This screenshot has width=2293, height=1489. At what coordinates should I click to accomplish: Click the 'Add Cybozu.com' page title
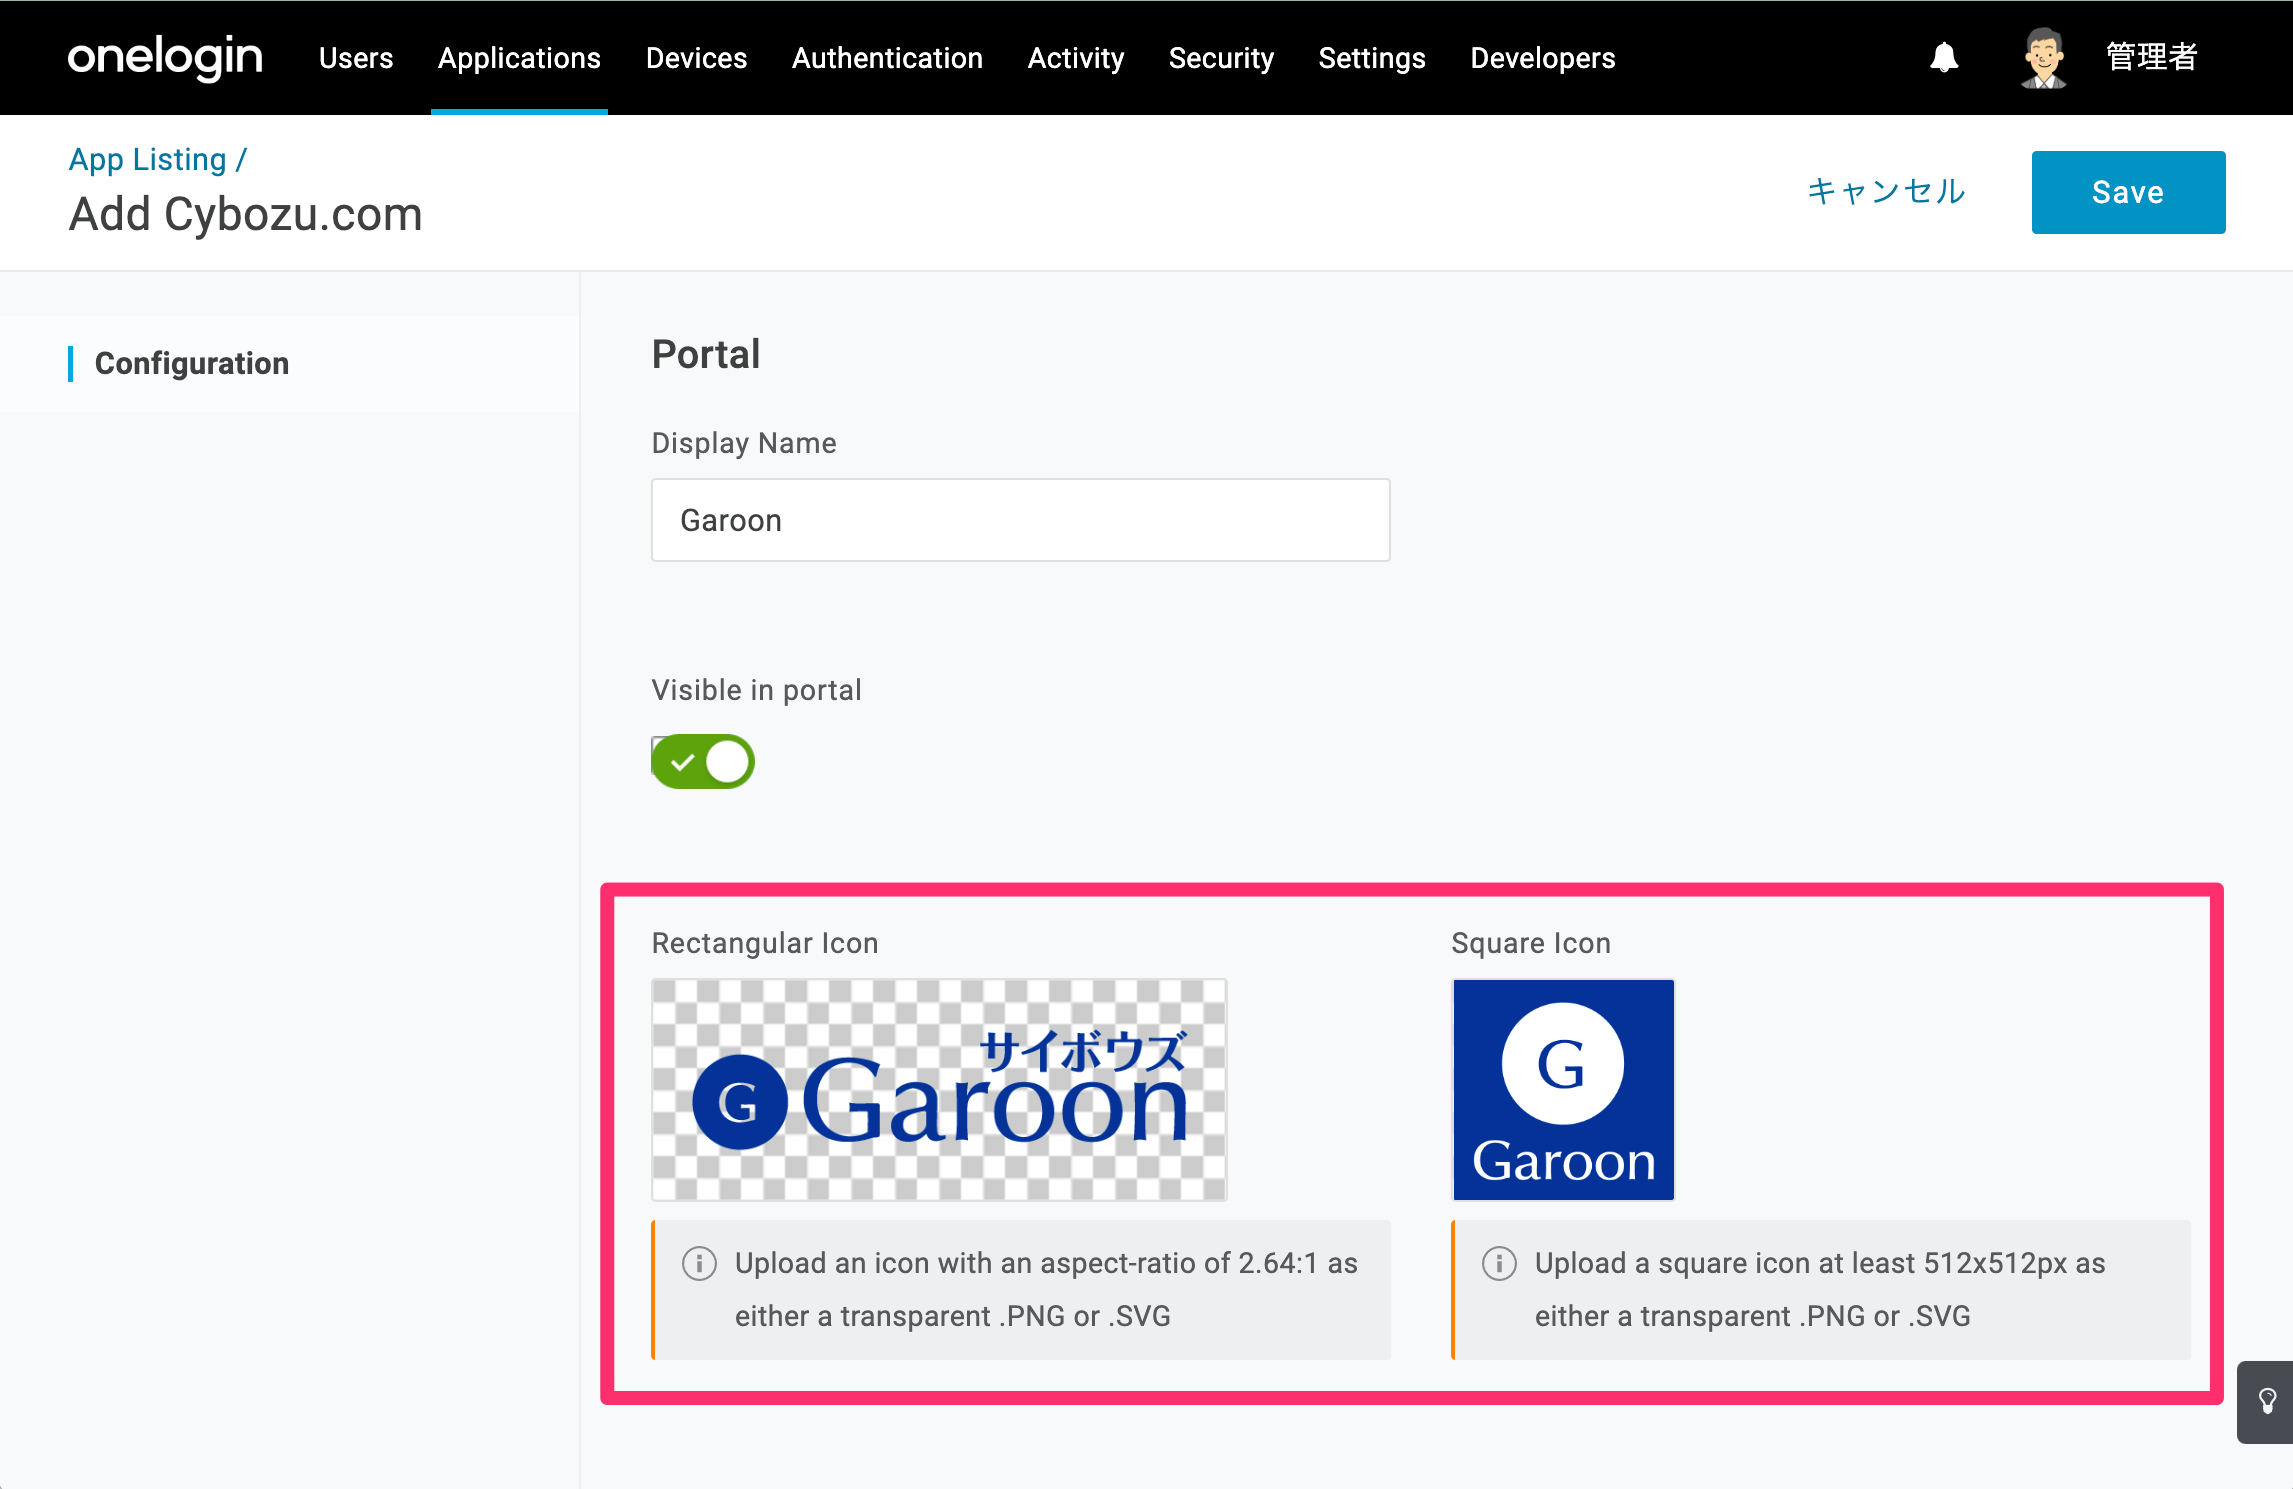[x=246, y=214]
